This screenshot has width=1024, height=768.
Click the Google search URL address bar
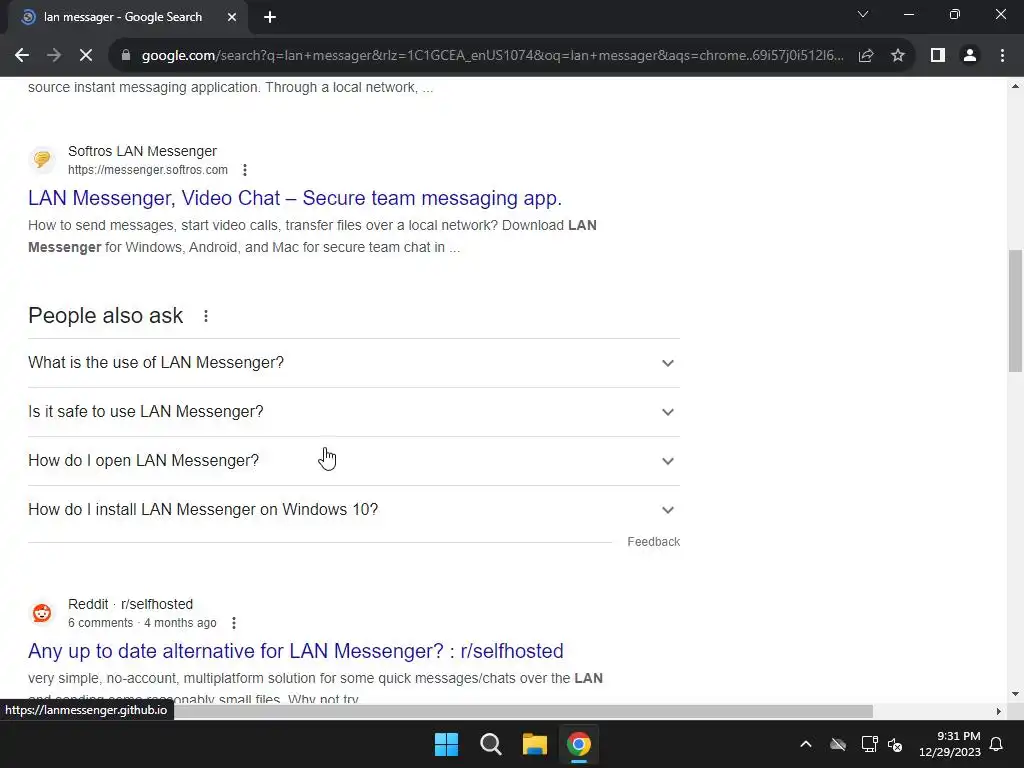pyautogui.click(x=492, y=56)
